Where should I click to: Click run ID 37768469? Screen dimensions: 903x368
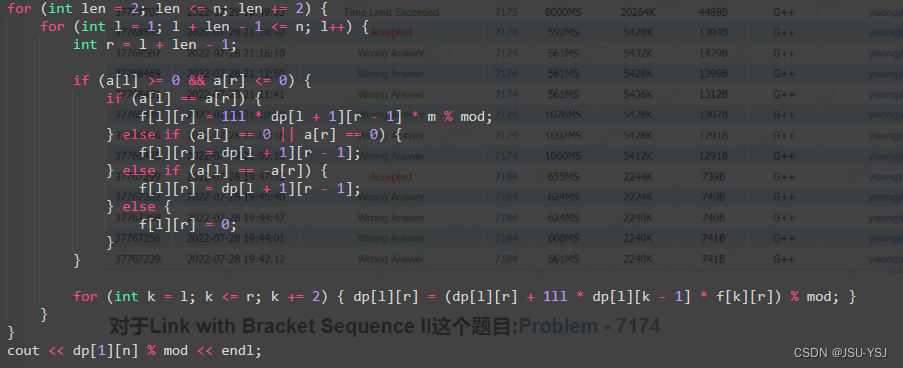(138, 74)
